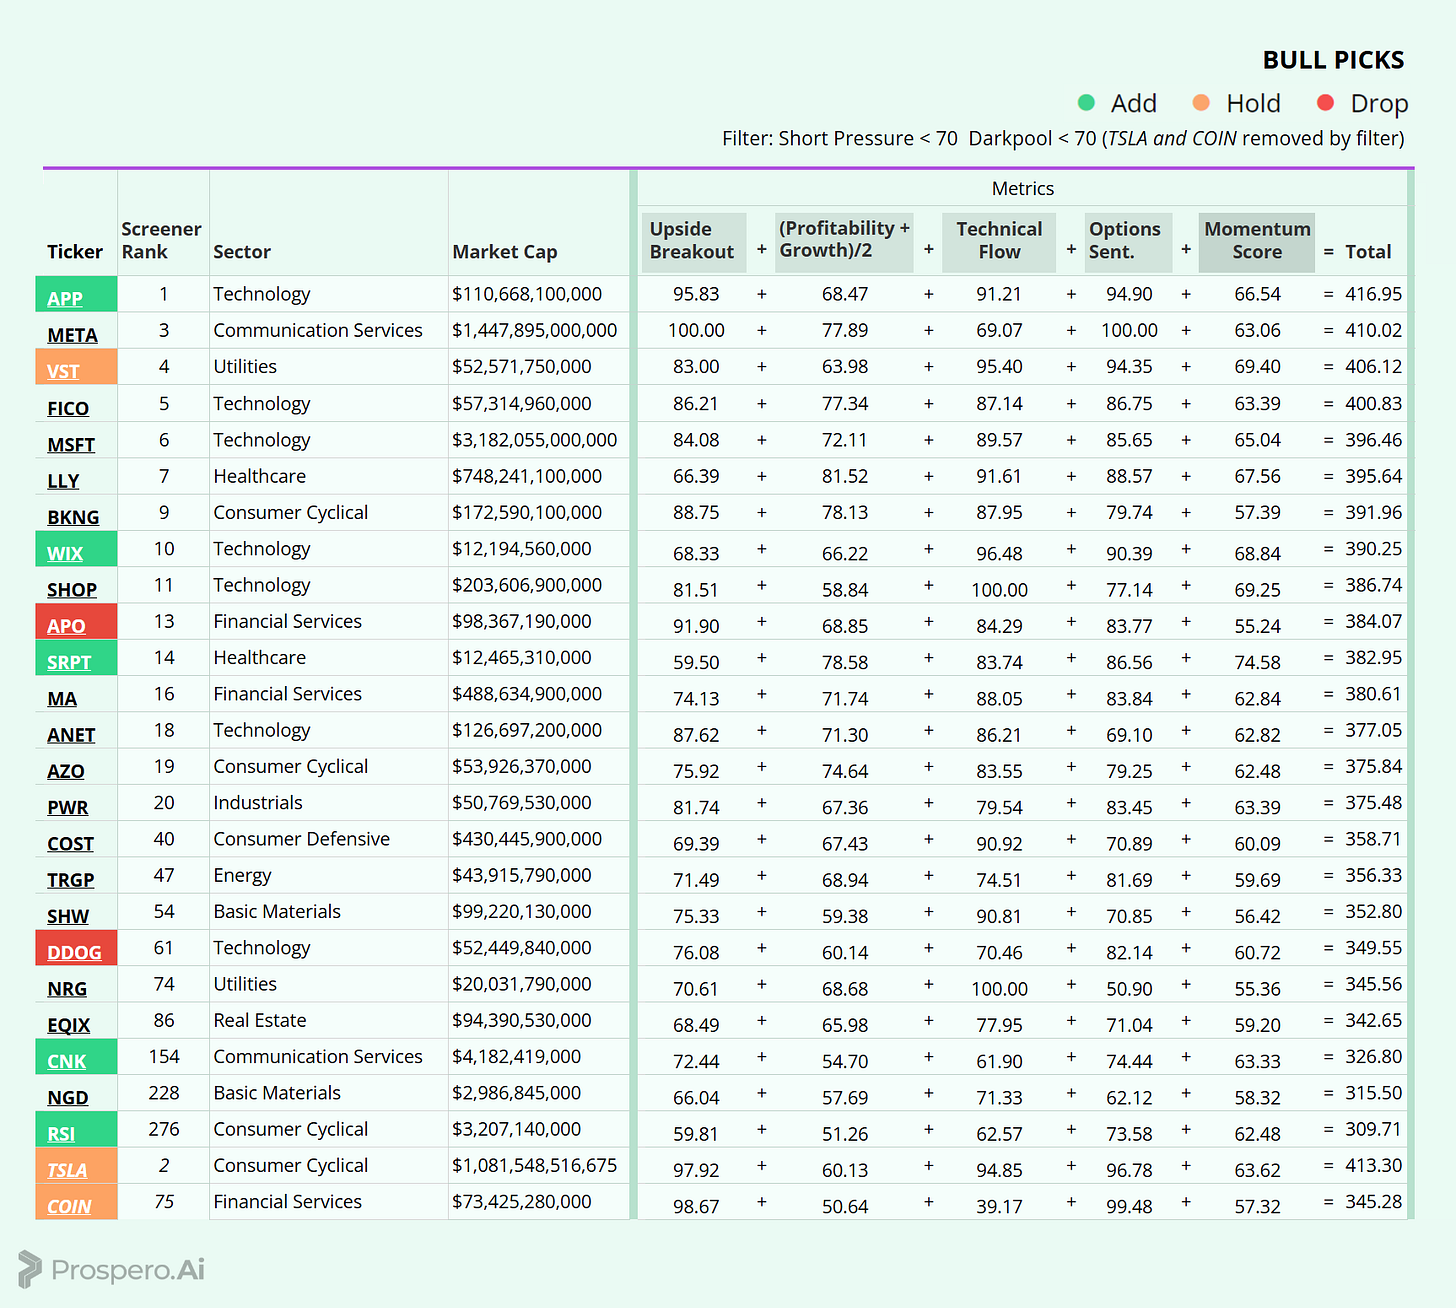The width and height of the screenshot is (1456, 1308).
Task: Select FICO total value 400.83
Action: click(1373, 404)
